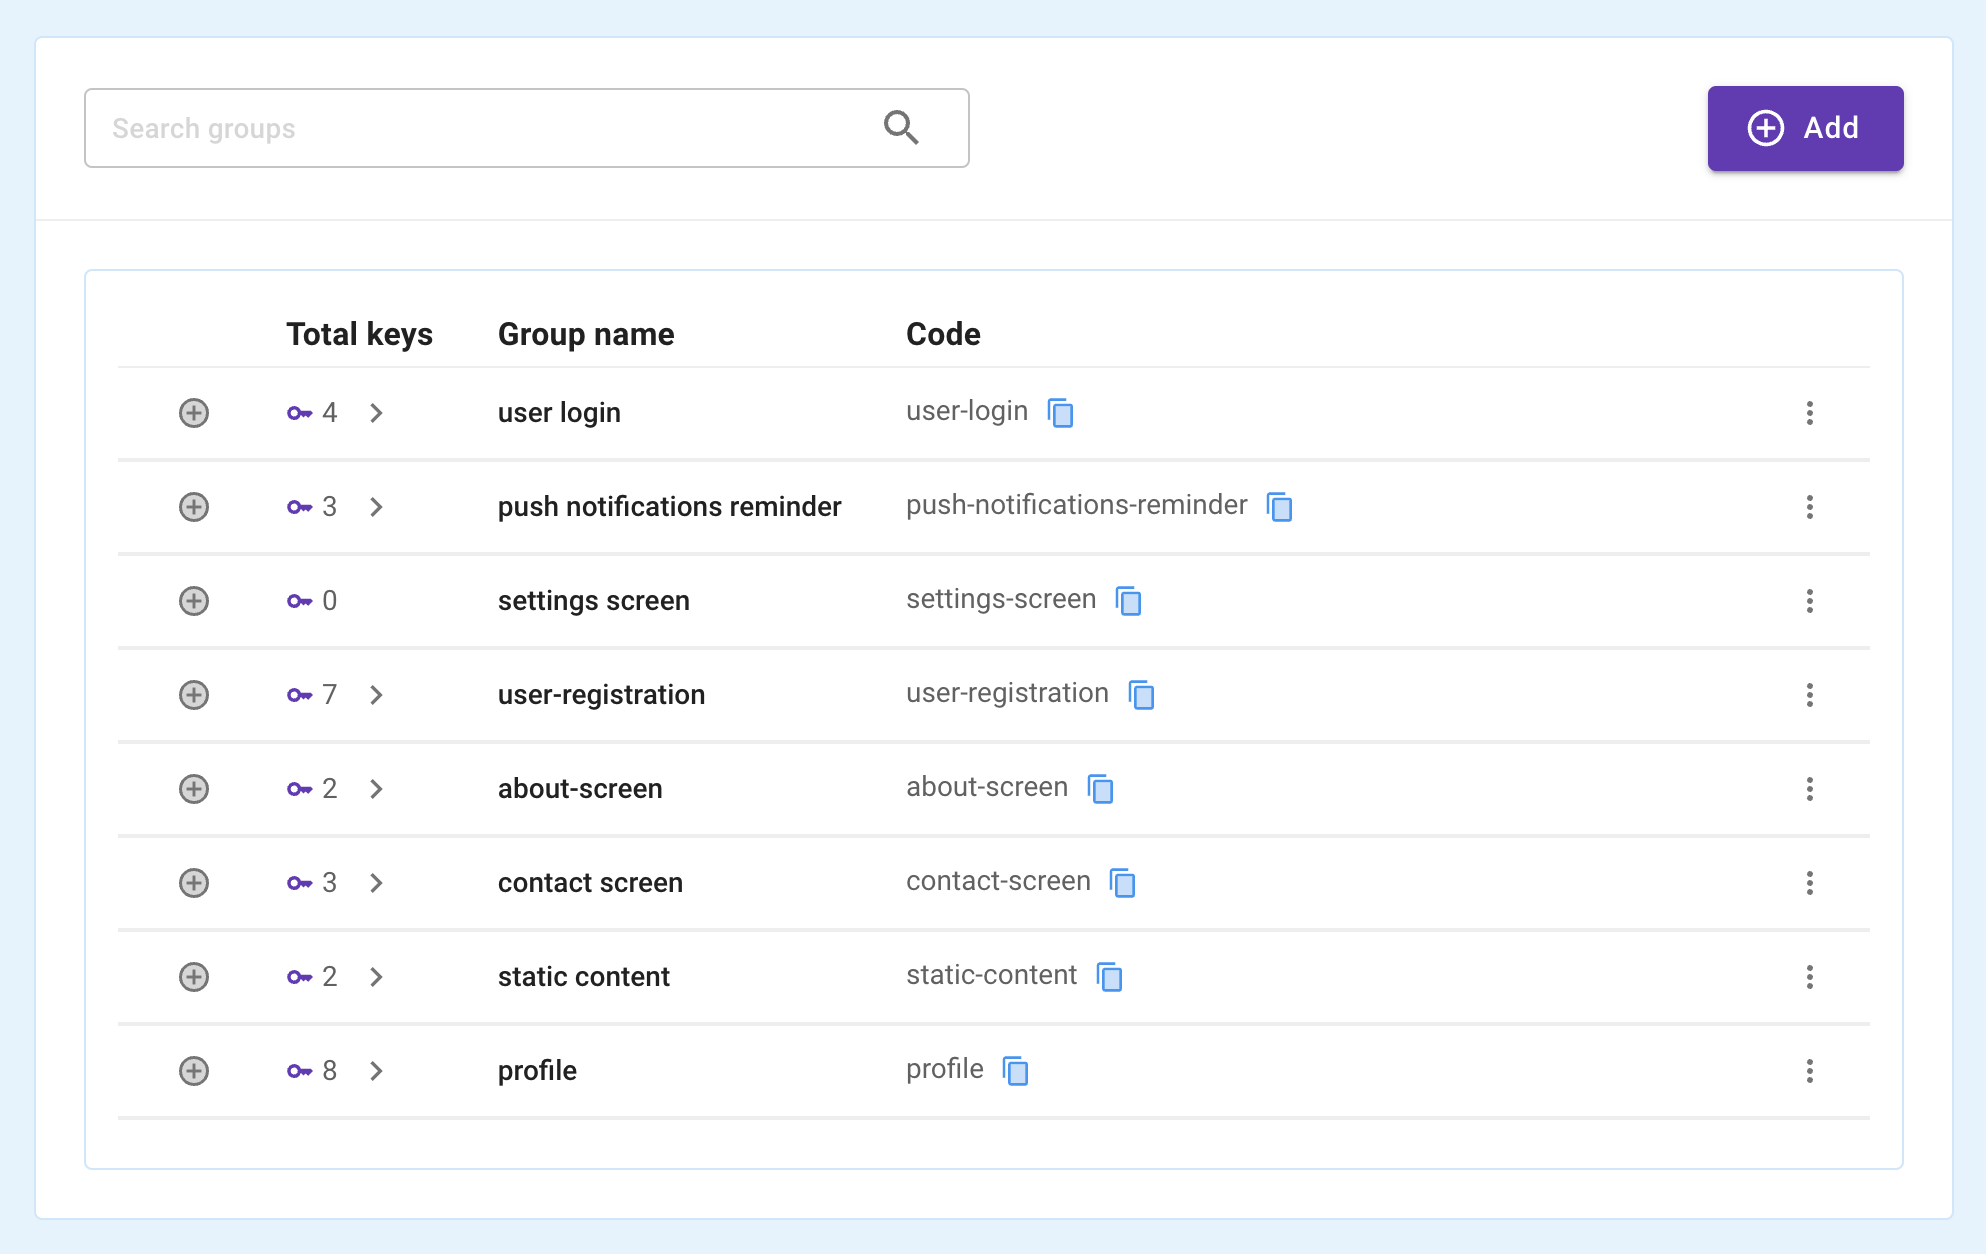Open the three-dot menu for contact screen
This screenshot has width=1986, height=1254.
pyautogui.click(x=1810, y=883)
